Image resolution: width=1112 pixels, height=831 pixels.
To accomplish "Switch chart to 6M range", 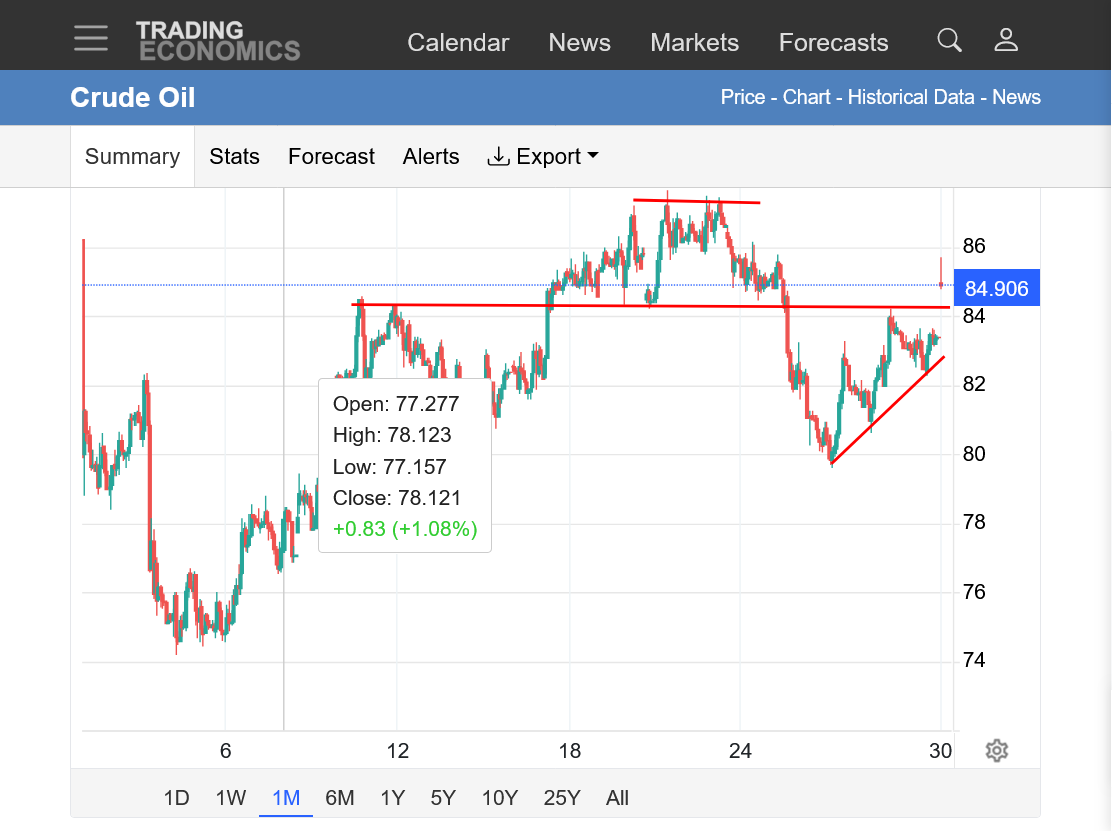I will [x=340, y=798].
